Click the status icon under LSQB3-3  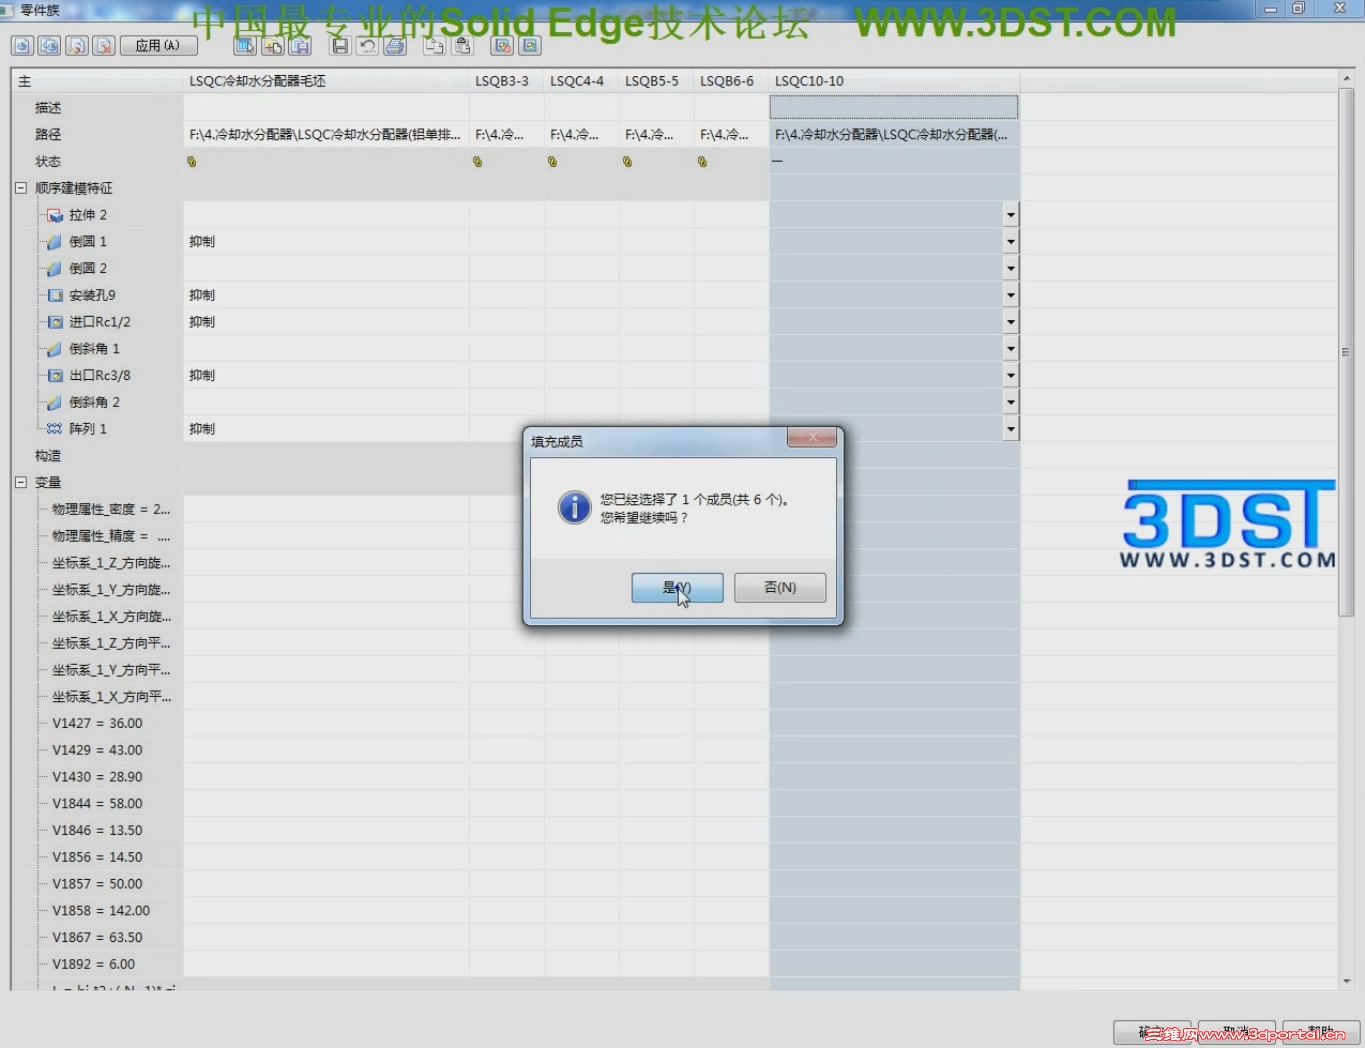point(478,161)
